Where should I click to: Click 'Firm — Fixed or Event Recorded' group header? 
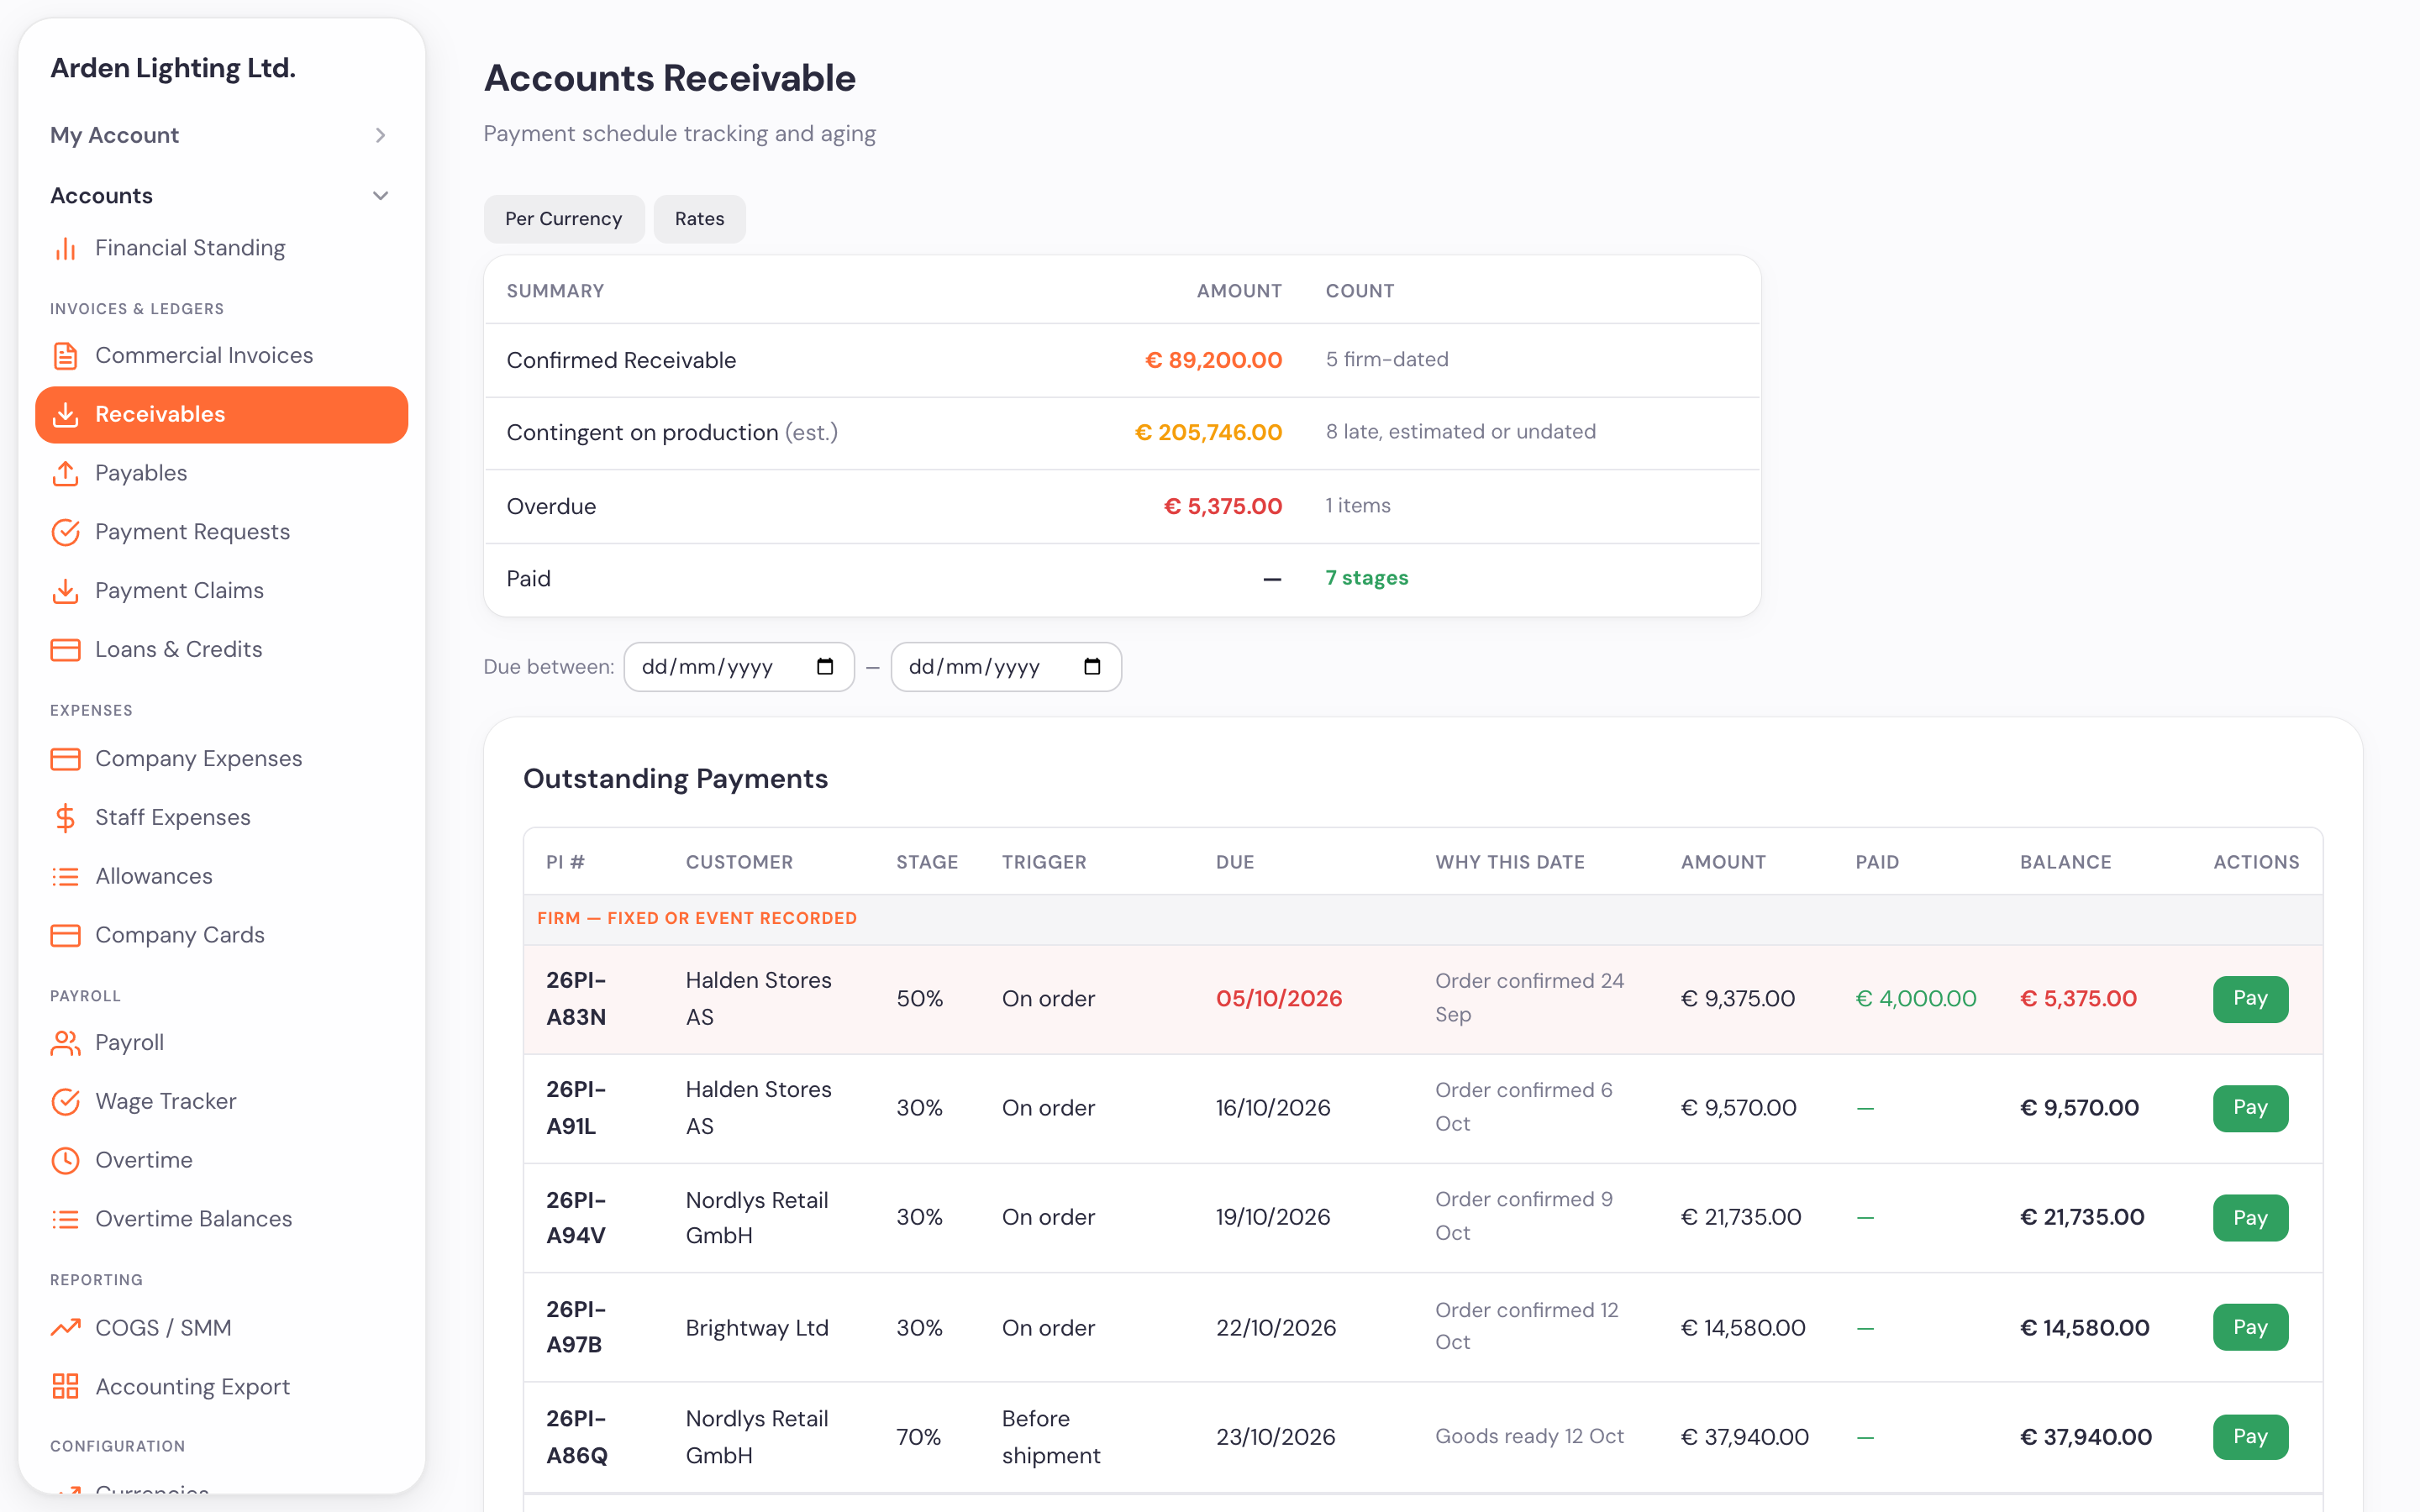(x=697, y=918)
